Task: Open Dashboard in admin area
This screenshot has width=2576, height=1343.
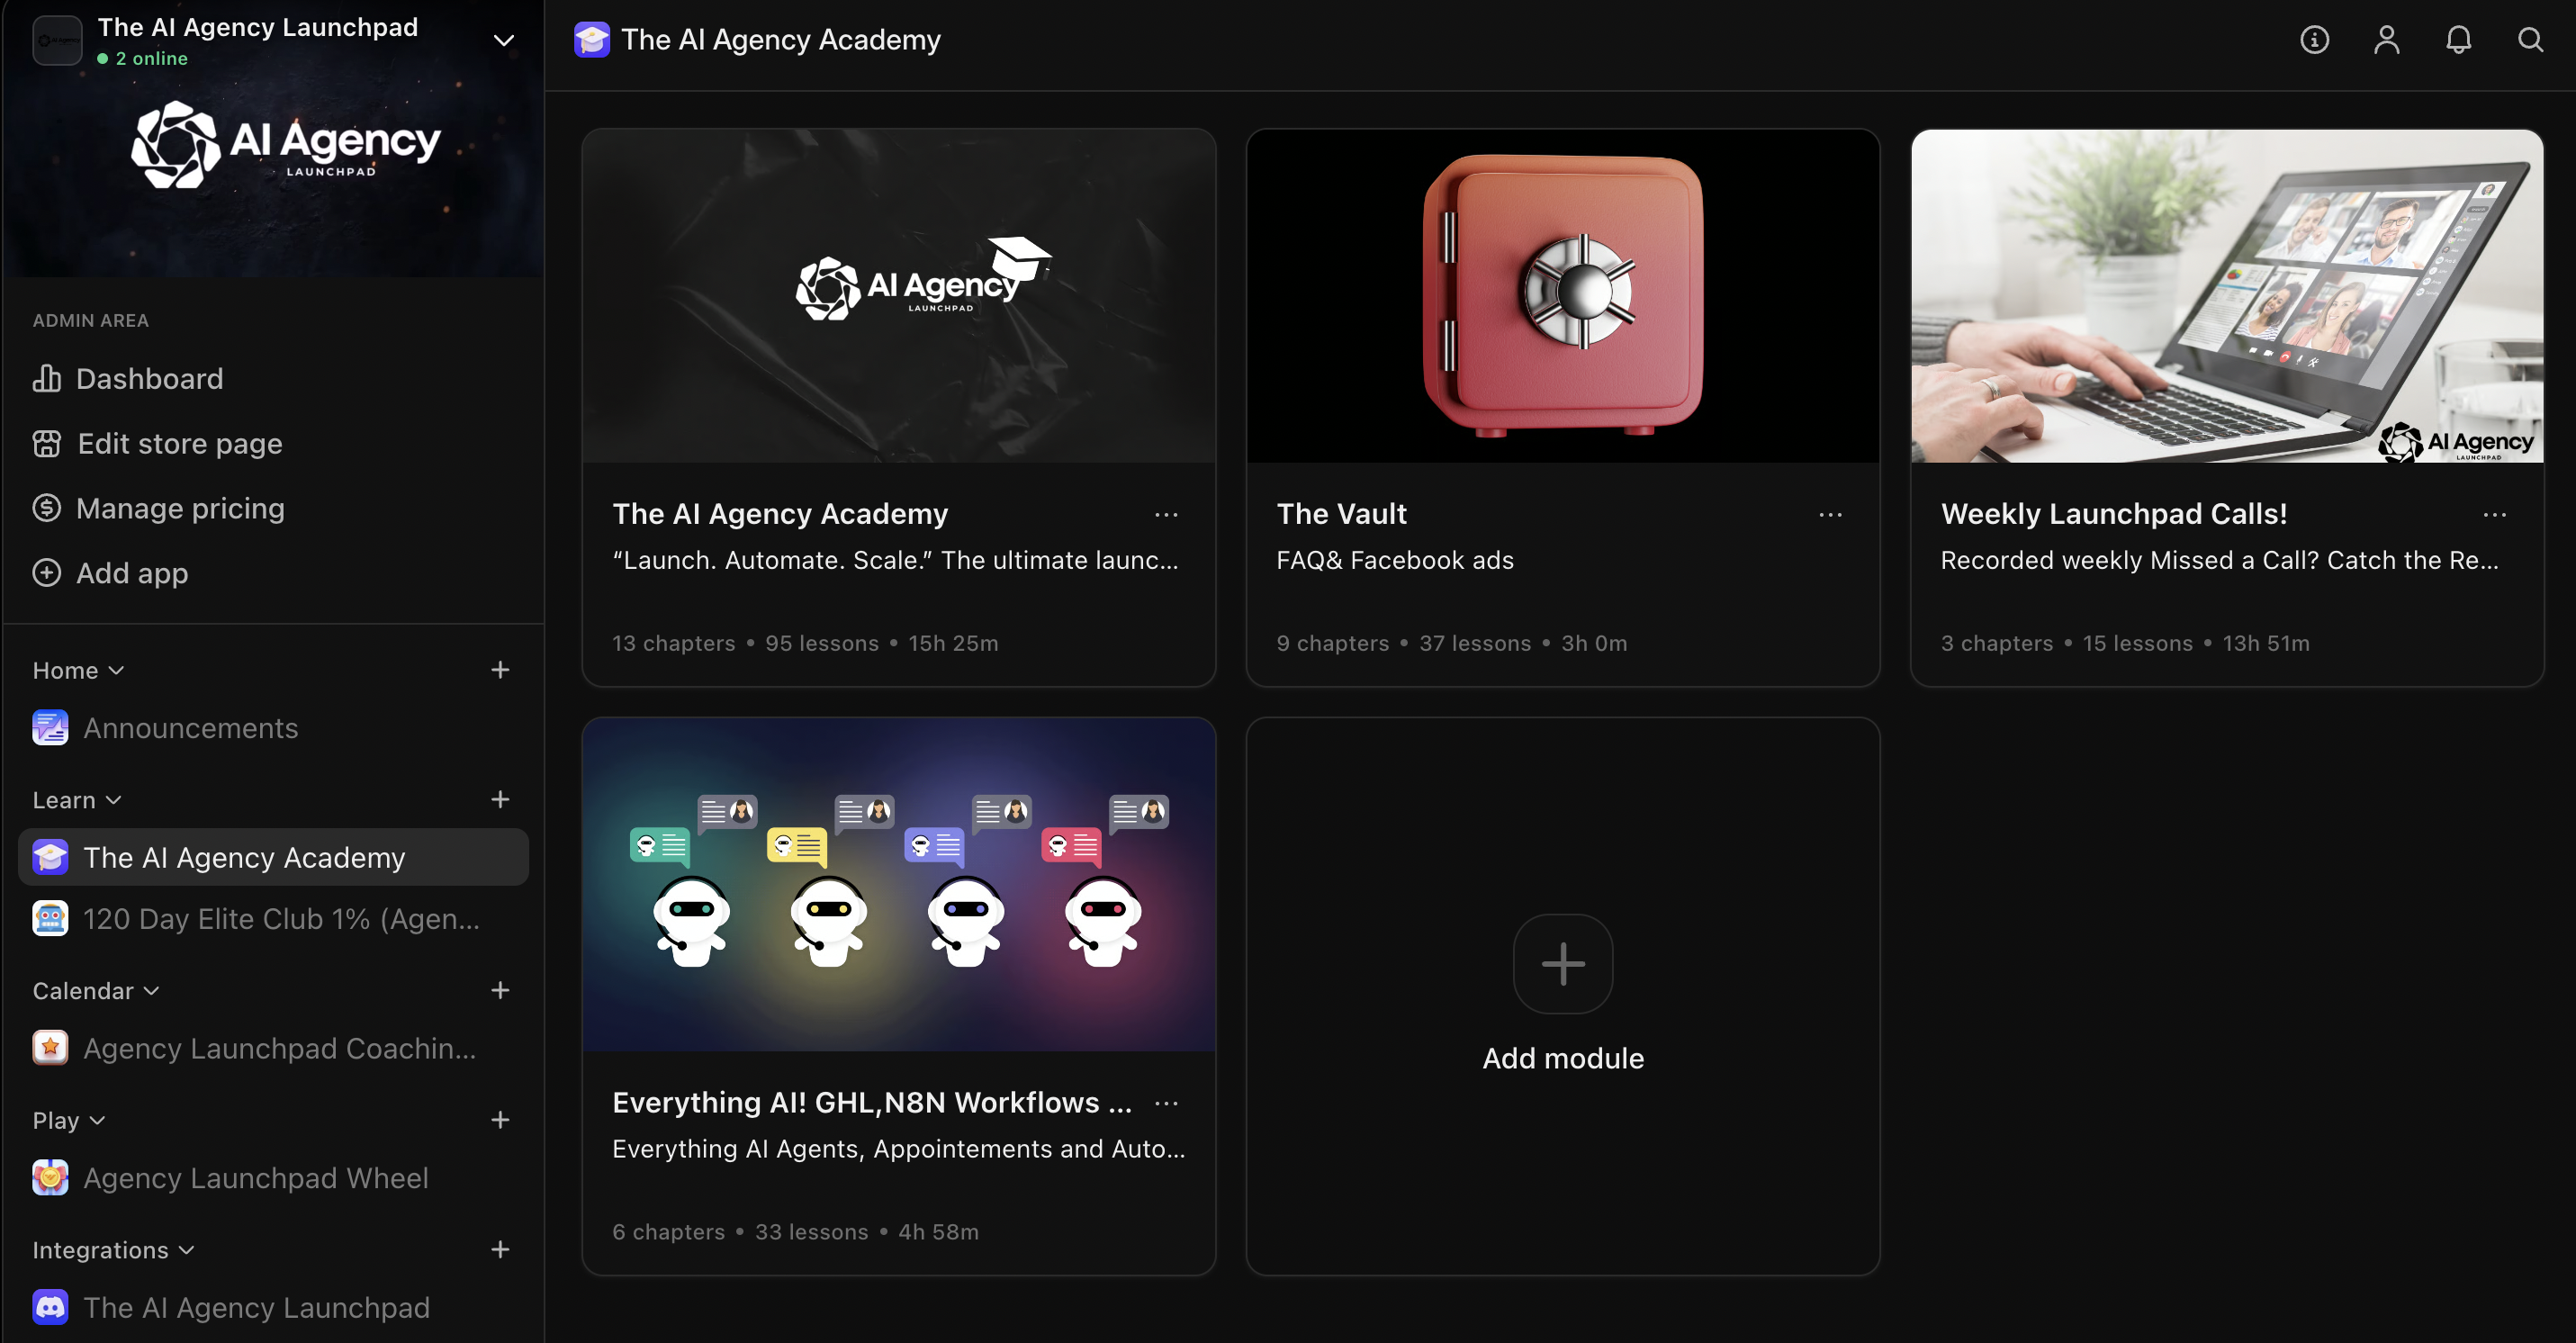Action: pos(273,378)
